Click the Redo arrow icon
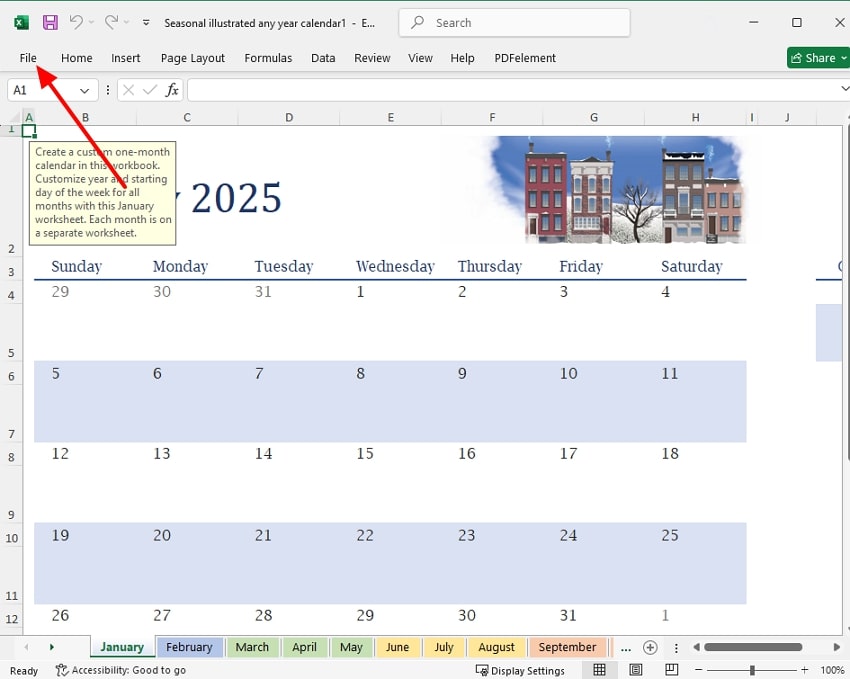The width and height of the screenshot is (850, 679). point(112,22)
